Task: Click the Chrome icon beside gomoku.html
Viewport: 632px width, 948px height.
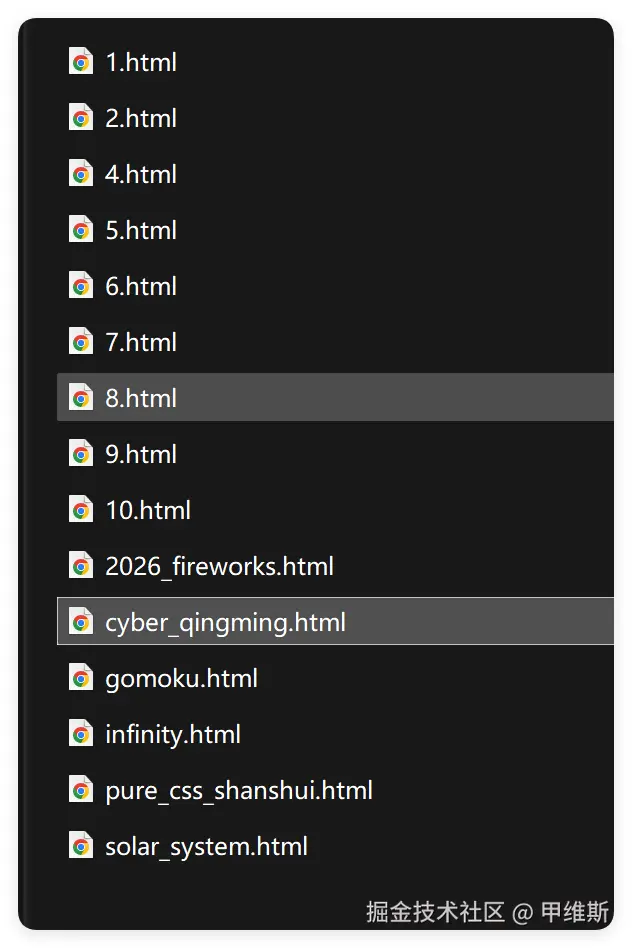Action: (80, 678)
